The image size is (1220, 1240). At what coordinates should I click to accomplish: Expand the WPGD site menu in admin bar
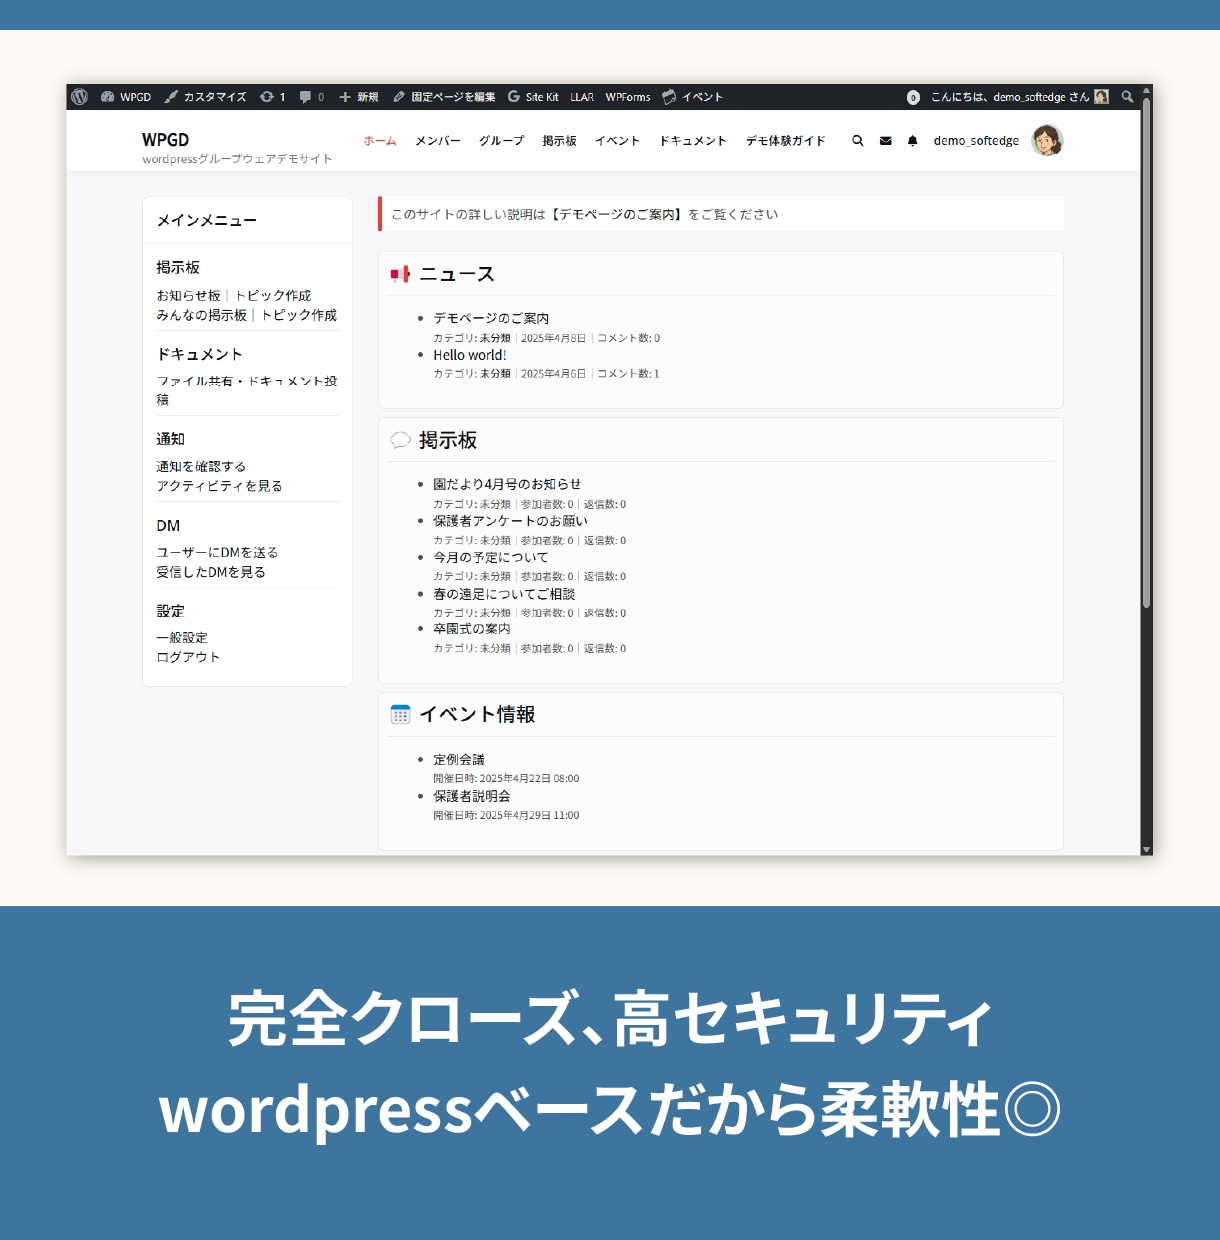click(x=126, y=97)
